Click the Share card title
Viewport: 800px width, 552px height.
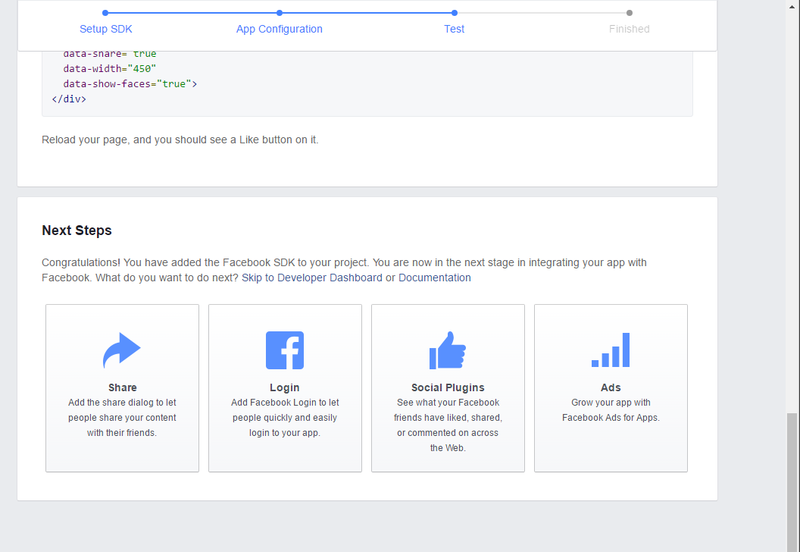pos(122,387)
